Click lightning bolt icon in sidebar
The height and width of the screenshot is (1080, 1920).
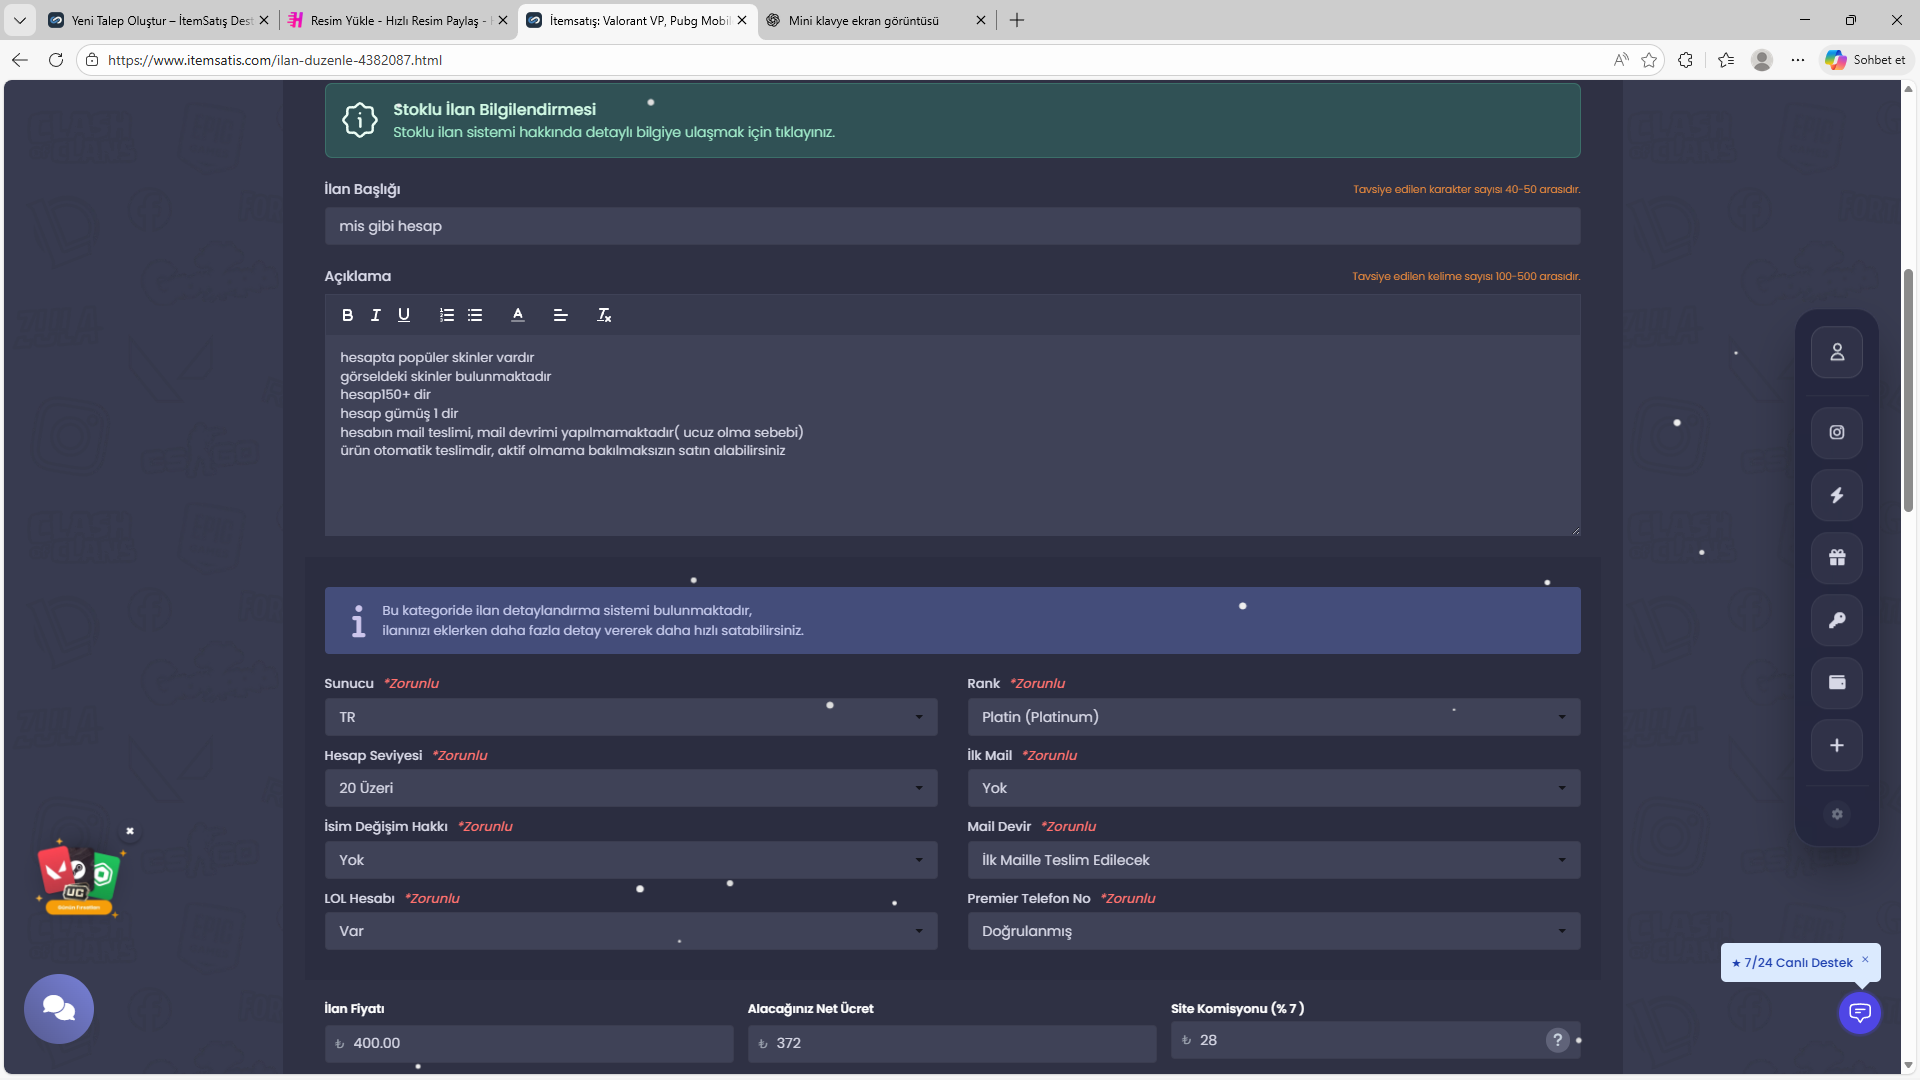tap(1837, 495)
